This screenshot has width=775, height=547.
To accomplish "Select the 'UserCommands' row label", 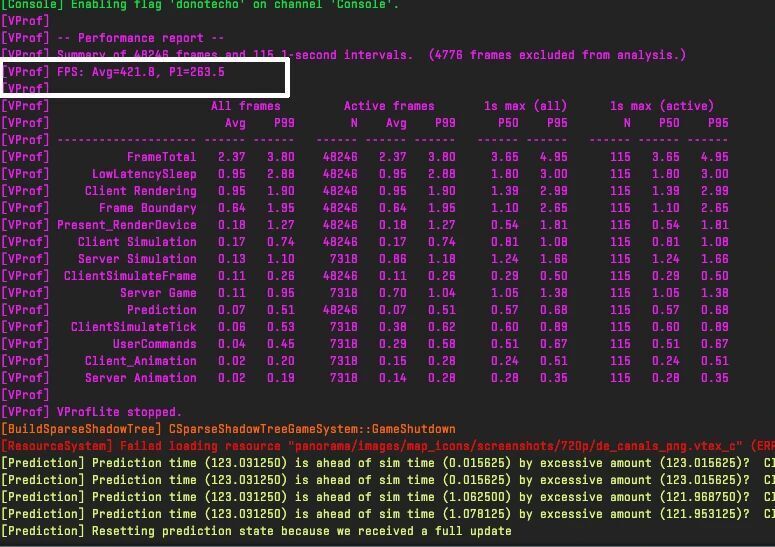I will pyautogui.click(x=155, y=344).
